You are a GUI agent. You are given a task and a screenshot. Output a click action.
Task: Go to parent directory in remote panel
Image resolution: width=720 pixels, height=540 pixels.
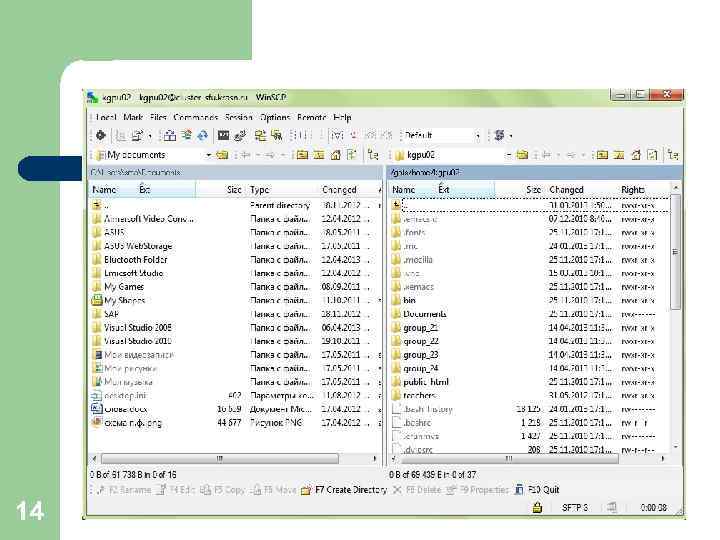click(602, 155)
